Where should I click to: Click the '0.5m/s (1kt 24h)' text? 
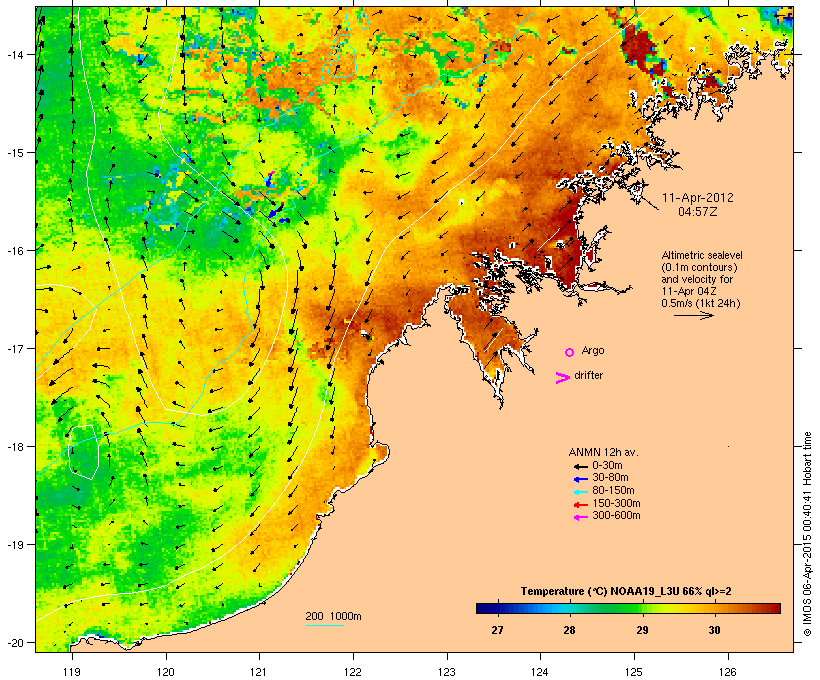[x=701, y=303]
